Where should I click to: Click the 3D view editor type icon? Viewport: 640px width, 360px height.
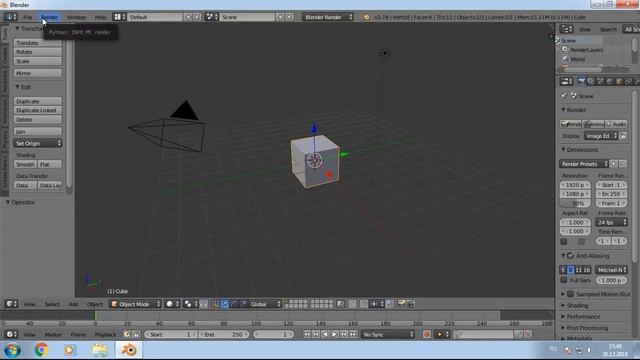11,304
